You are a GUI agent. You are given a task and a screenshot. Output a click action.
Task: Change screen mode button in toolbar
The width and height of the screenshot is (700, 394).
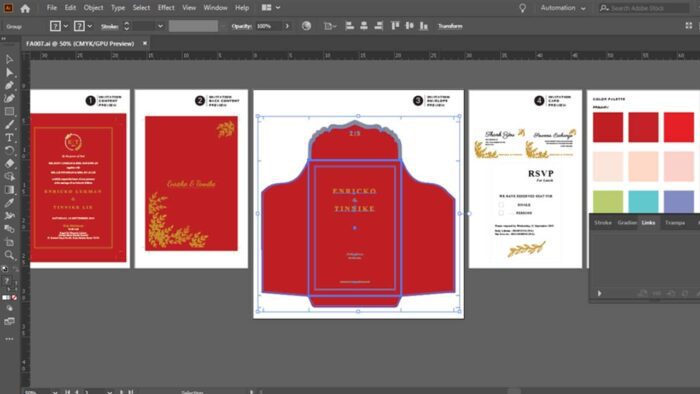(x=9, y=321)
